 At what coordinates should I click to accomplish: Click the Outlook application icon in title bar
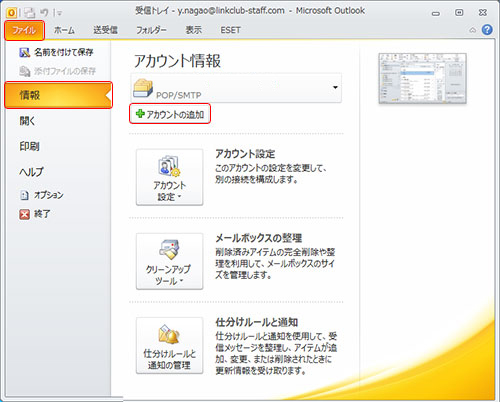pyautogui.click(x=11, y=13)
